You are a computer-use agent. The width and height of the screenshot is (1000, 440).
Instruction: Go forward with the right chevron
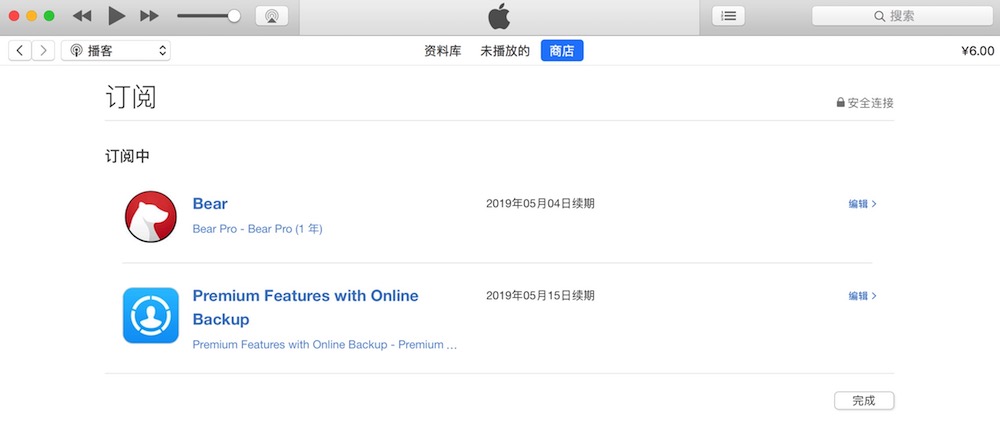tap(43, 50)
